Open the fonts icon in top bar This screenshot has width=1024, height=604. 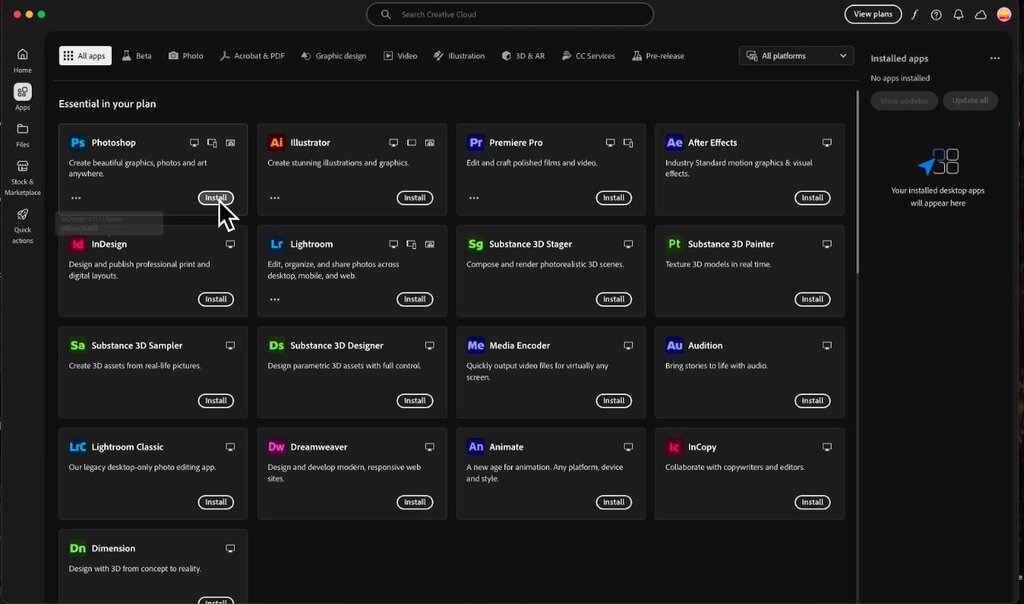[x=914, y=15]
